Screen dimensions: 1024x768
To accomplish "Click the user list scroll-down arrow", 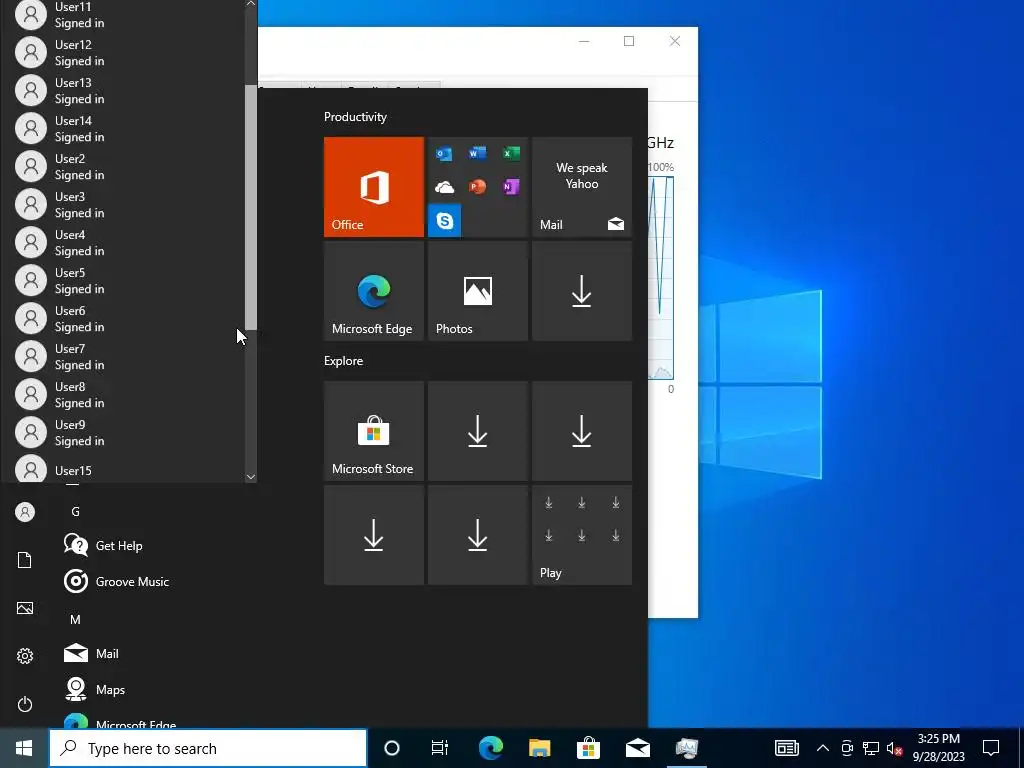I will click(251, 477).
